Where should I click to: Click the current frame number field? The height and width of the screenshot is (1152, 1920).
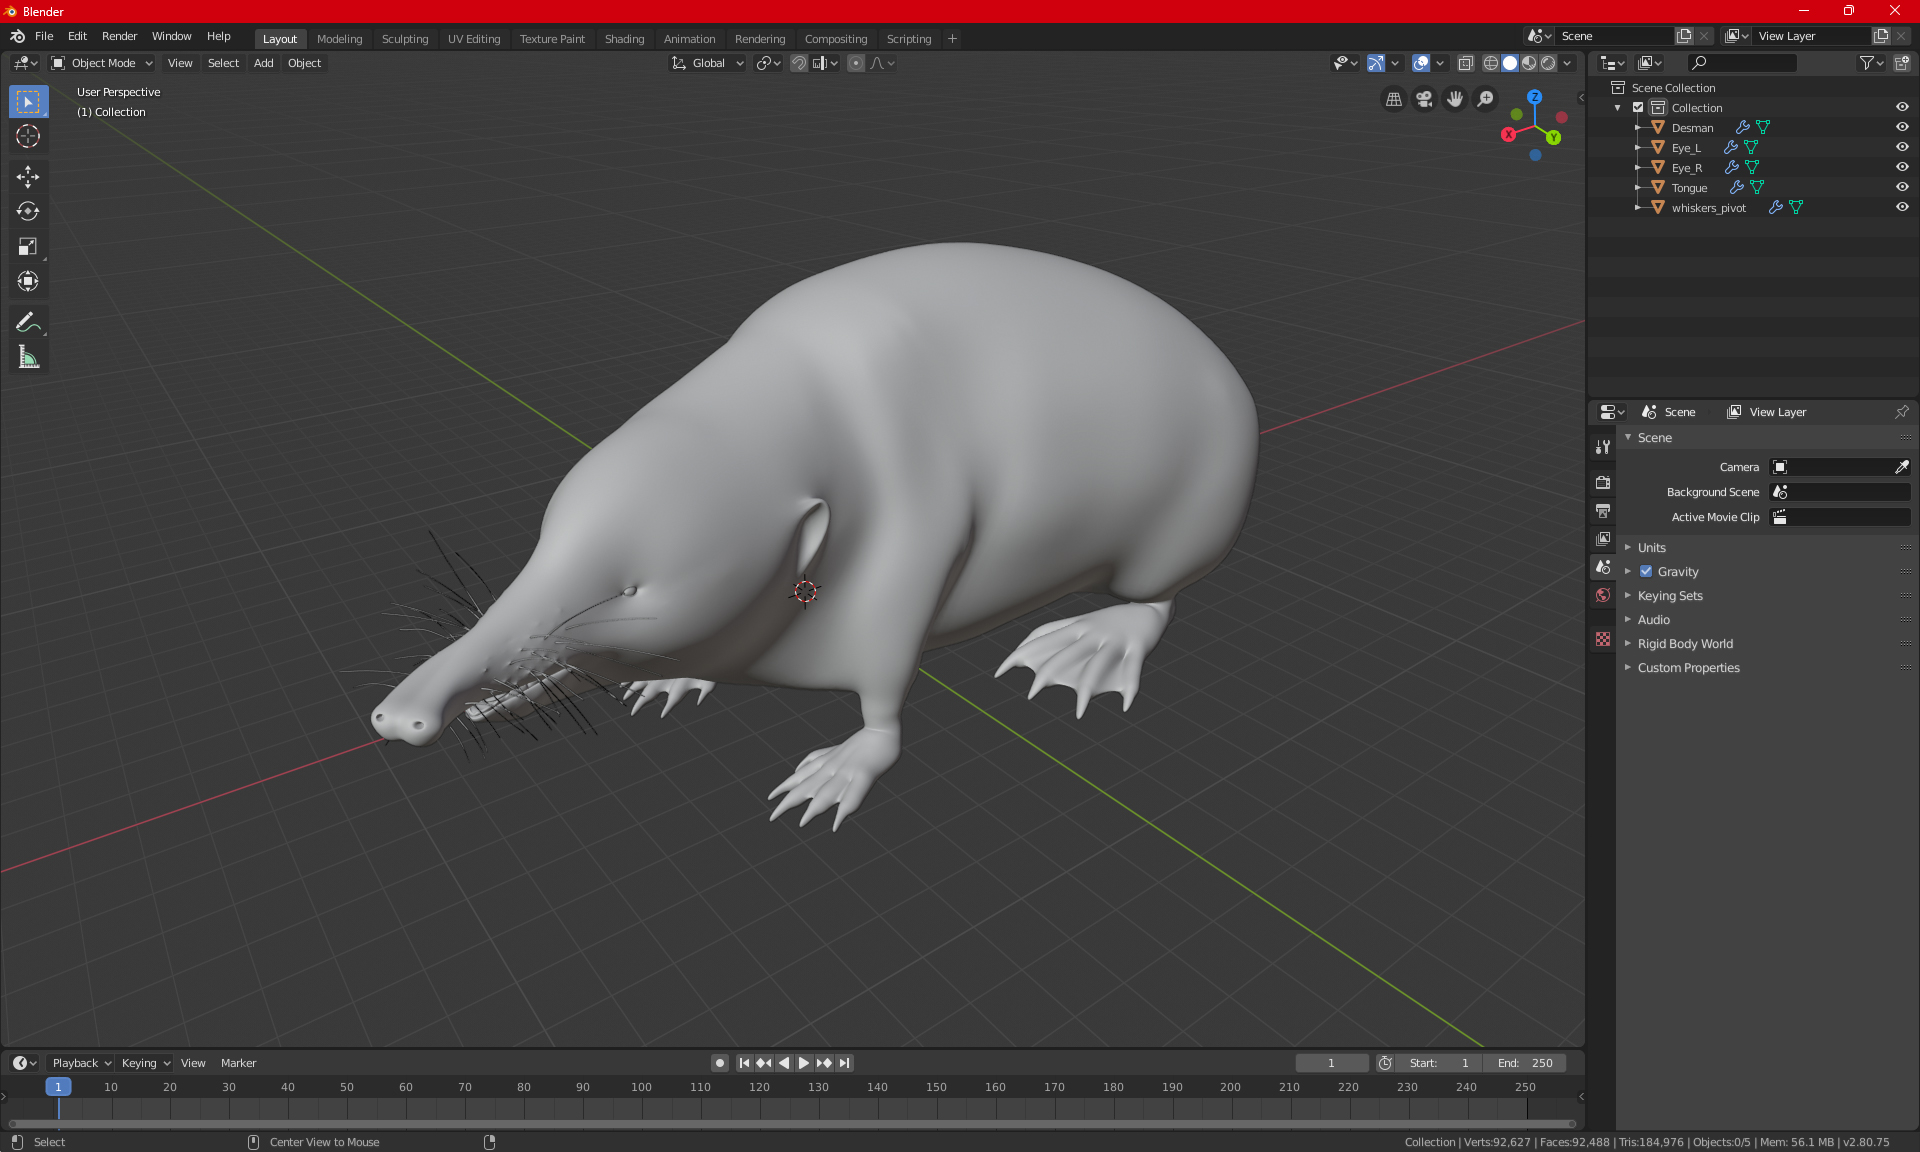[x=1331, y=1063]
